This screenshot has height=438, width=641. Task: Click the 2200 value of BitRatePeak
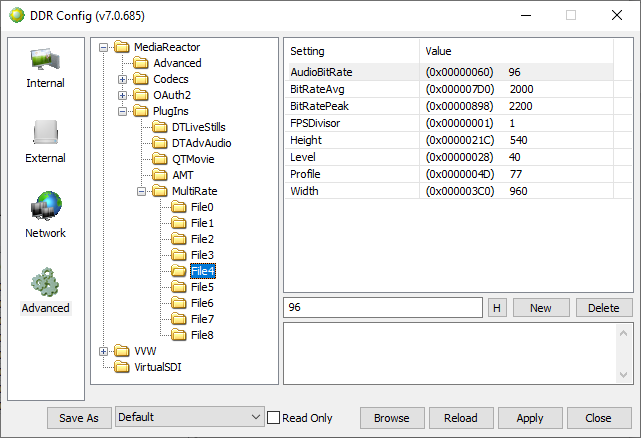520,106
